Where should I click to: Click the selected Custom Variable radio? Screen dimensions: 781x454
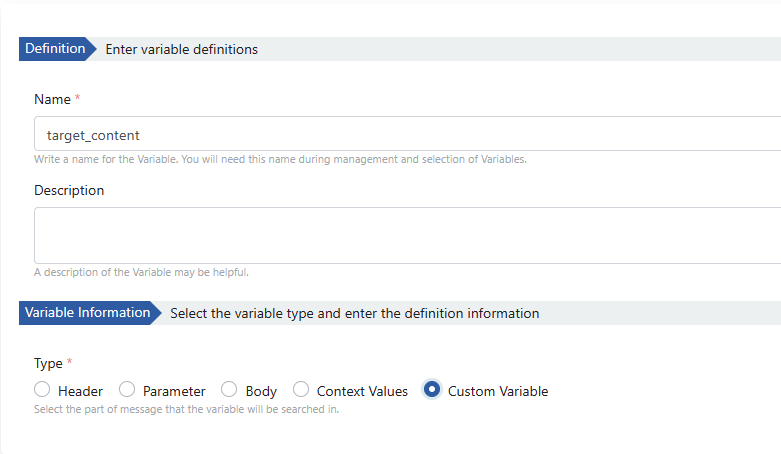[x=432, y=390]
